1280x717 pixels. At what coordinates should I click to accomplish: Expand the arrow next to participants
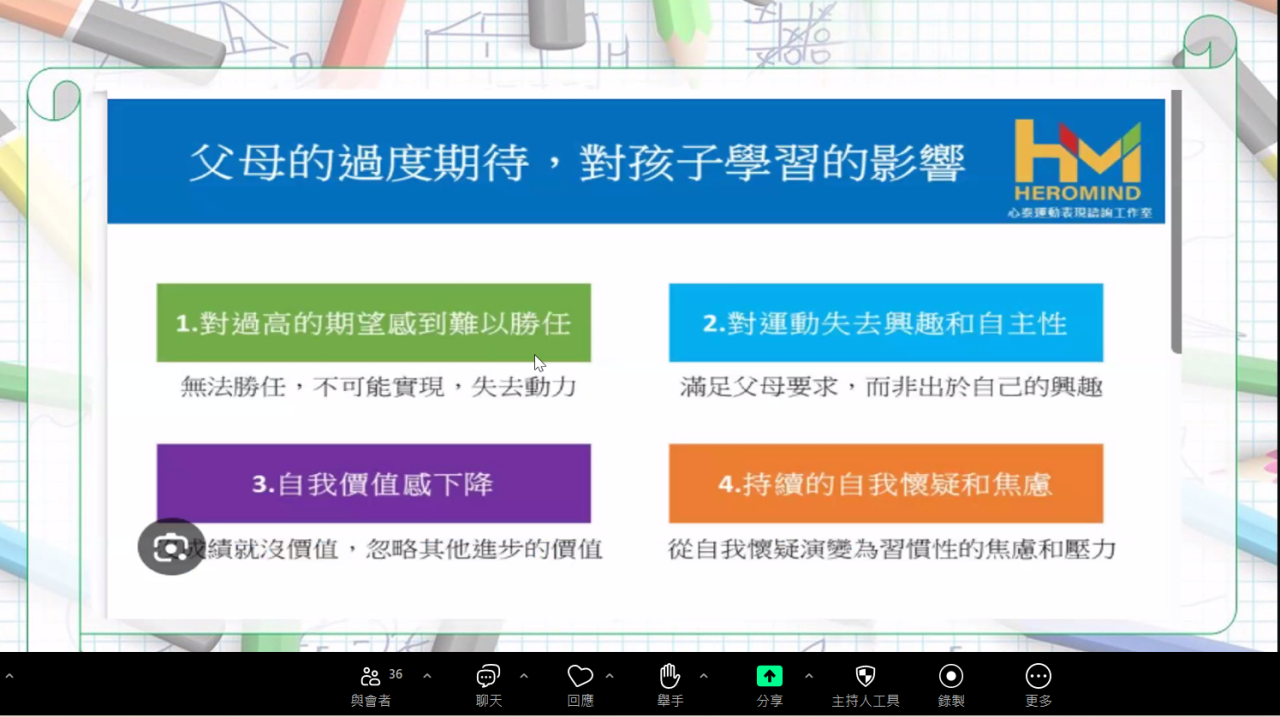427,677
